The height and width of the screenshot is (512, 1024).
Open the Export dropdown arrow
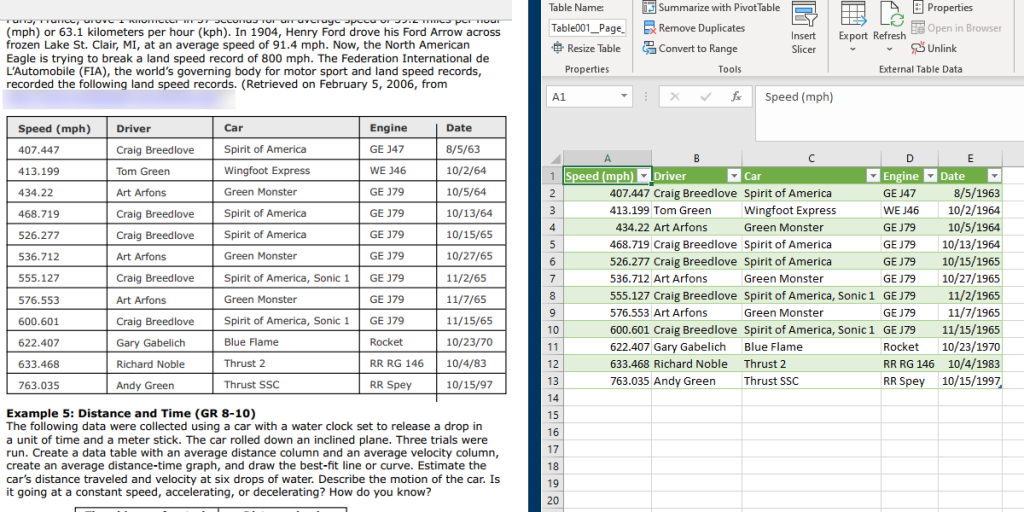click(x=853, y=49)
